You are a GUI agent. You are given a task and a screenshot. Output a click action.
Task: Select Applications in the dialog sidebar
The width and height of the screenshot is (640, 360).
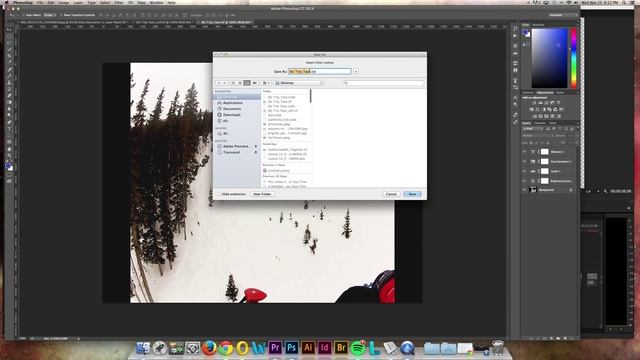click(233, 103)
